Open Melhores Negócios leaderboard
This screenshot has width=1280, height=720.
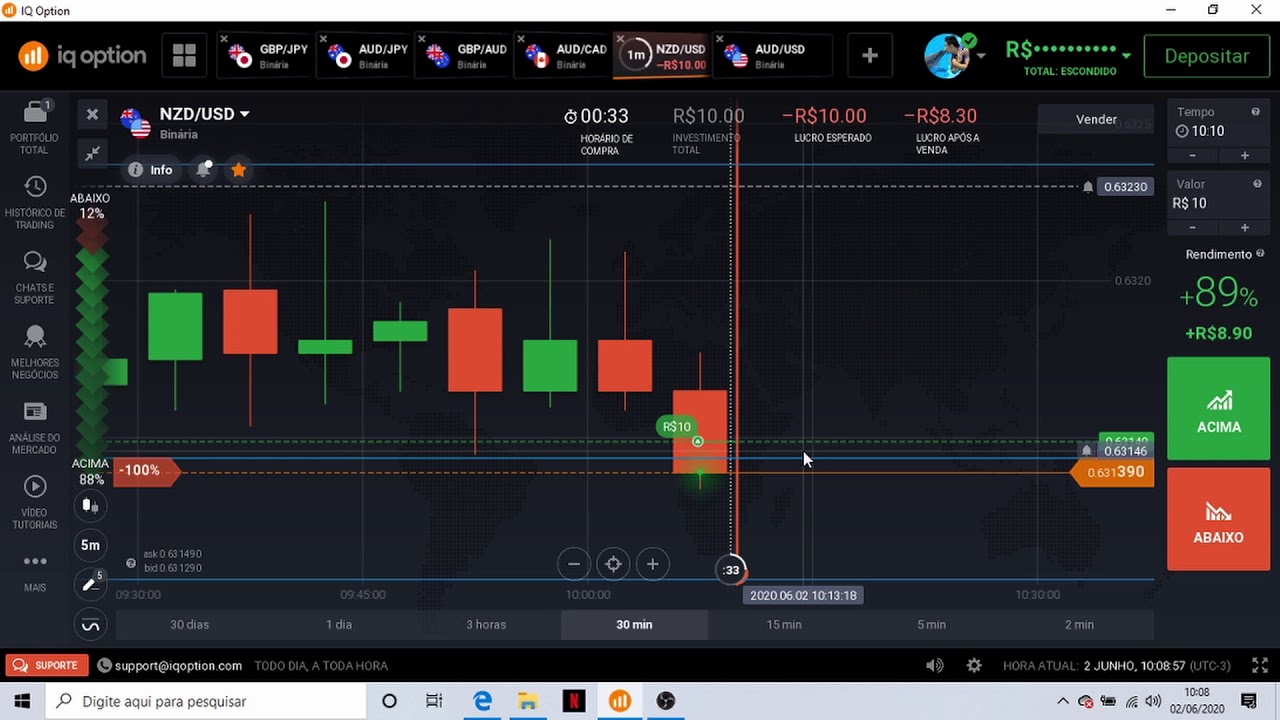(35, 353)
